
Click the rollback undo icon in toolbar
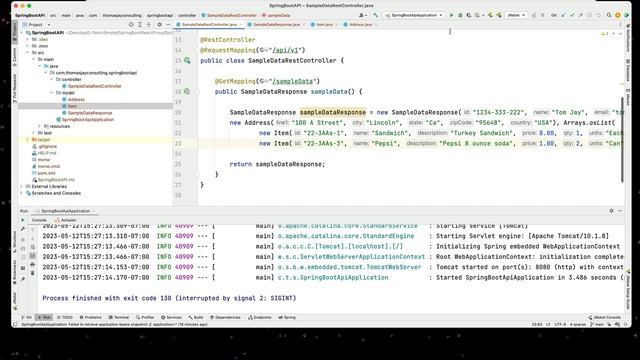(x=598, y=15)
